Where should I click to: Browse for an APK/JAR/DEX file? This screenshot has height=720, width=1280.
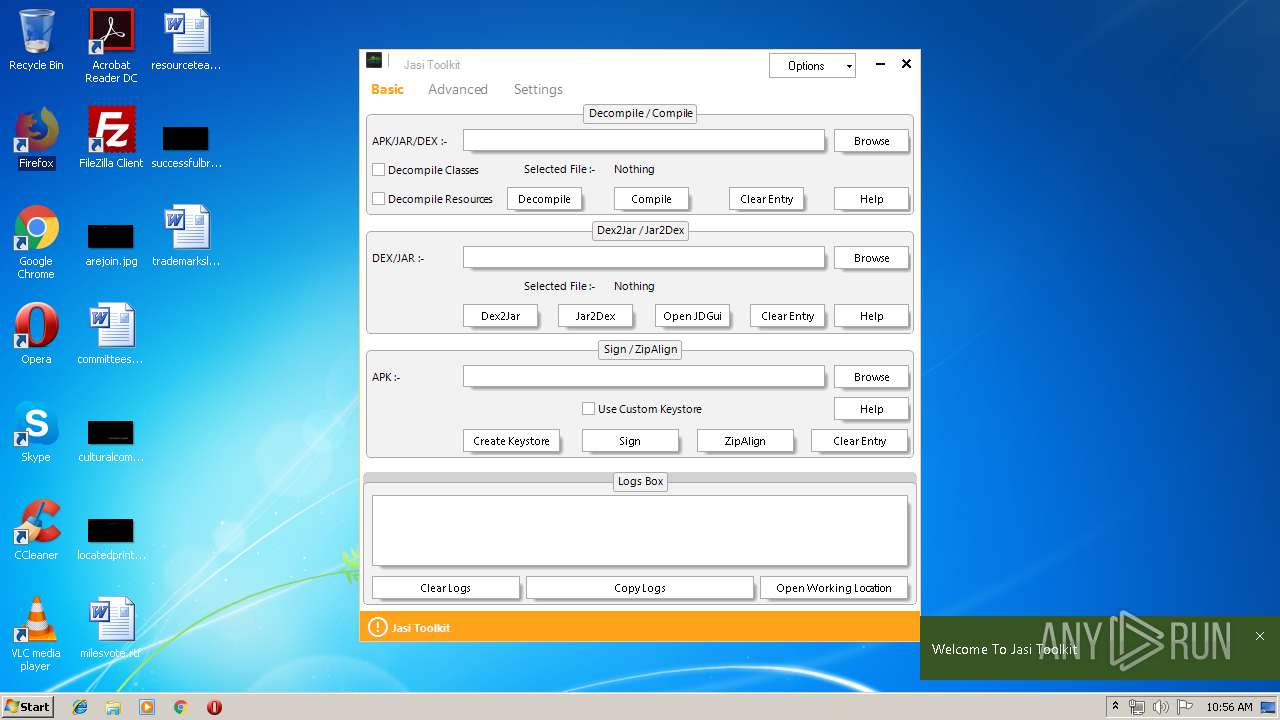point(871,141)
